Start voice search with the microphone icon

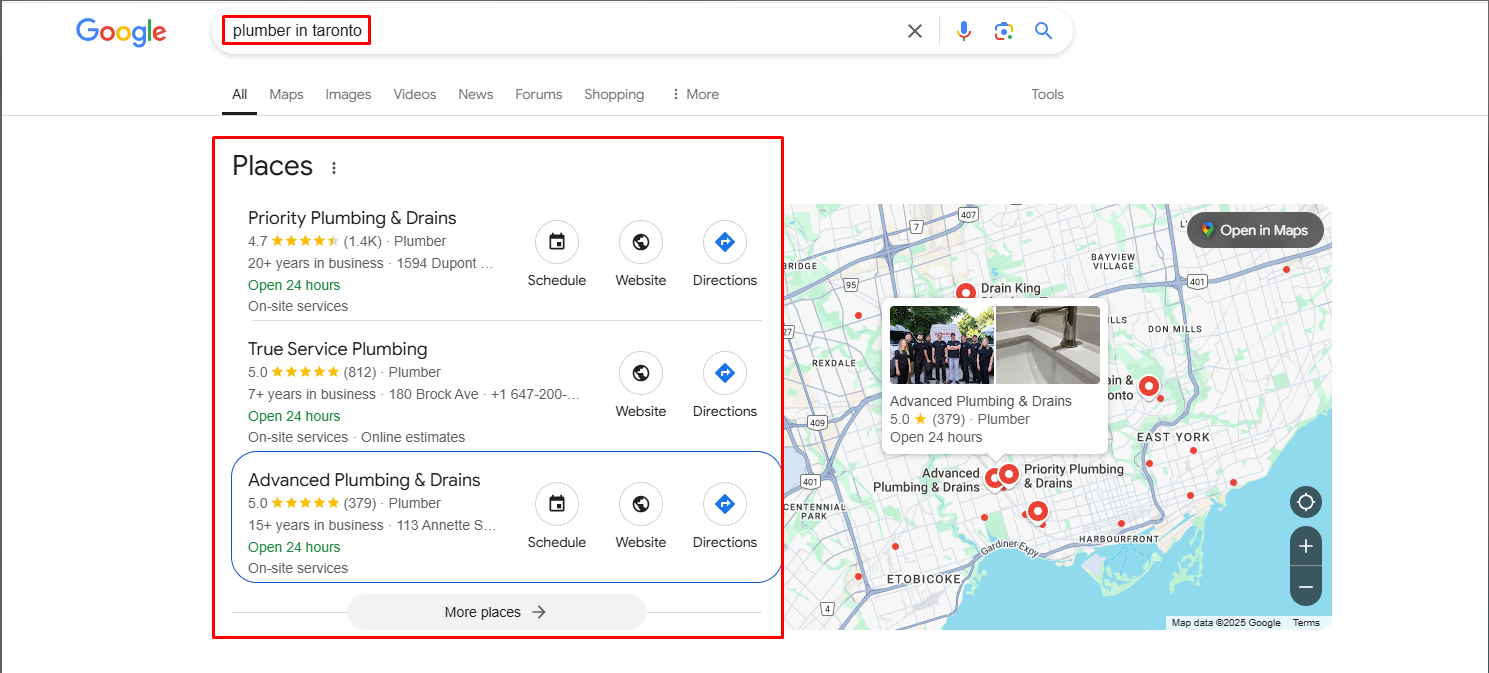tap(963, 31)
